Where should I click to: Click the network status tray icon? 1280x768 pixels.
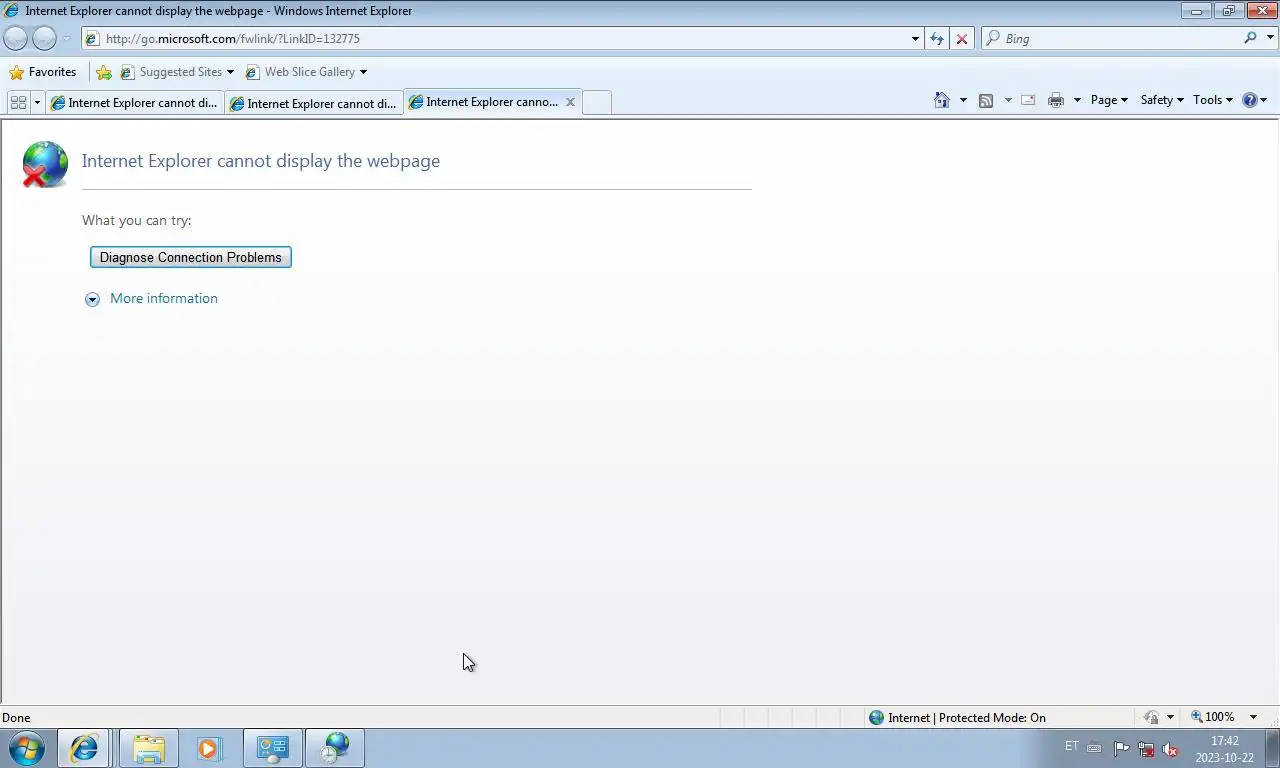[1146, 748]
